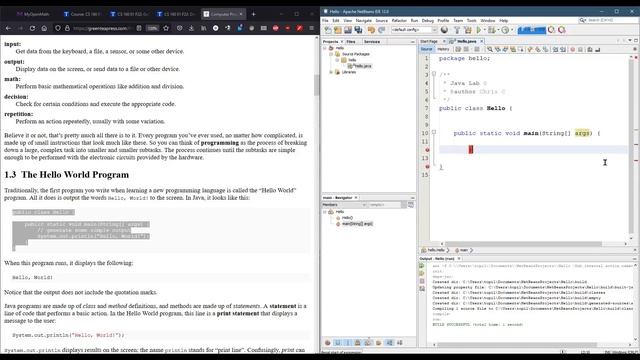Screen dimensions: 640x360
Task: Click the Build Project hammer icon
Action: point(457,30)
